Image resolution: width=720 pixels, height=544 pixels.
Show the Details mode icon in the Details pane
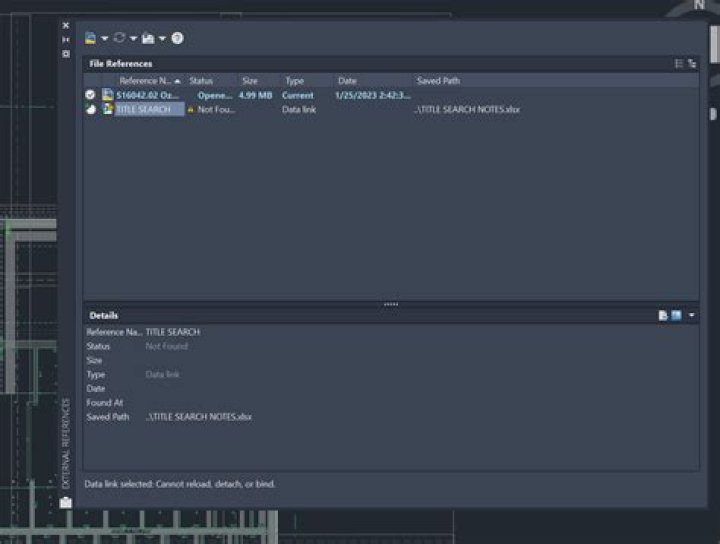663,315
